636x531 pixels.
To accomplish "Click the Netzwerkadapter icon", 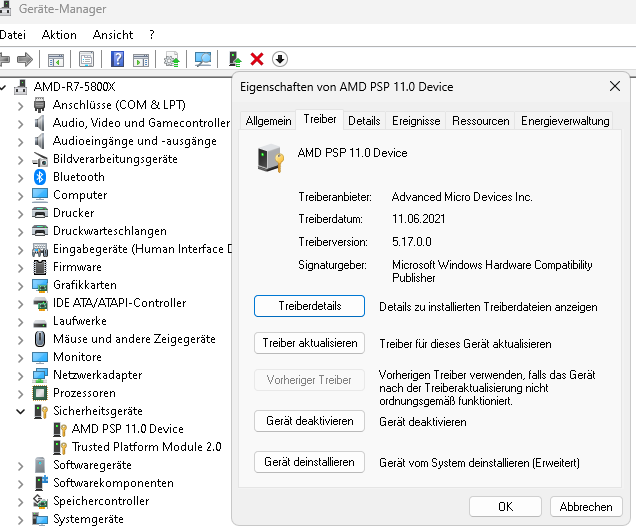I will point(40,375).
